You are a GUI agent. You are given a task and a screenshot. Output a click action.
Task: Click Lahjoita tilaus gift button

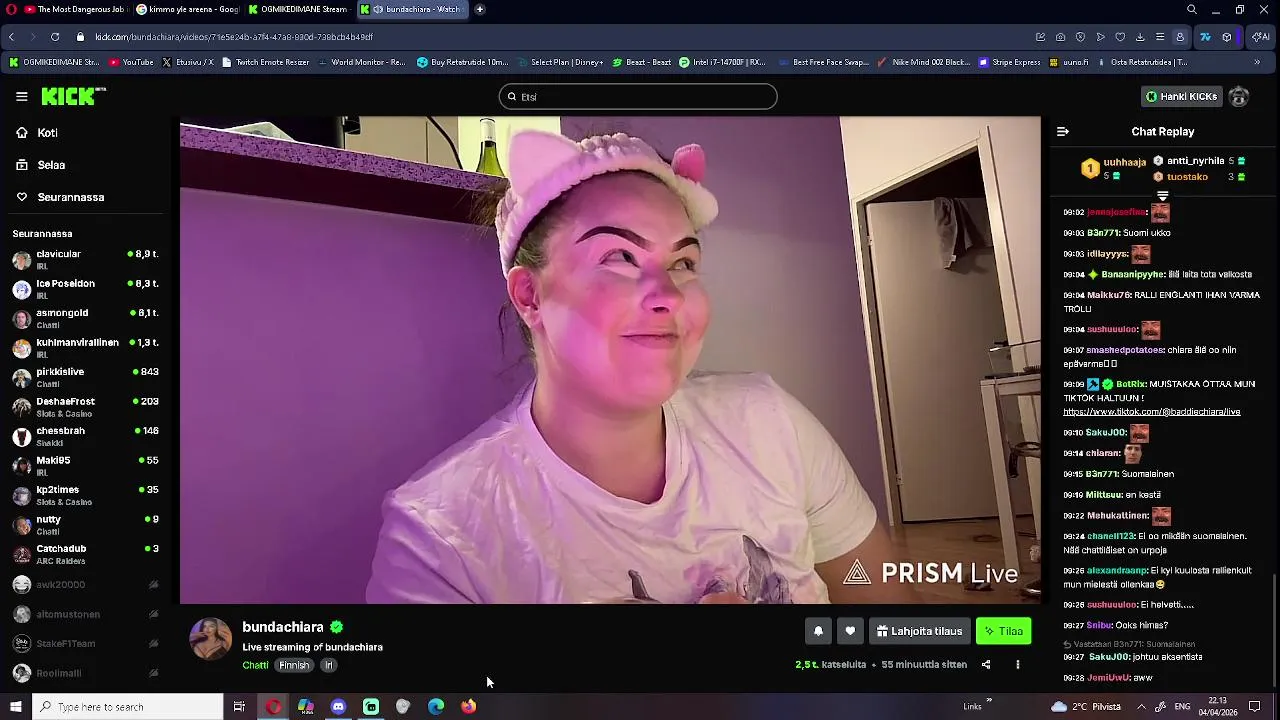(x=920, y=631)
